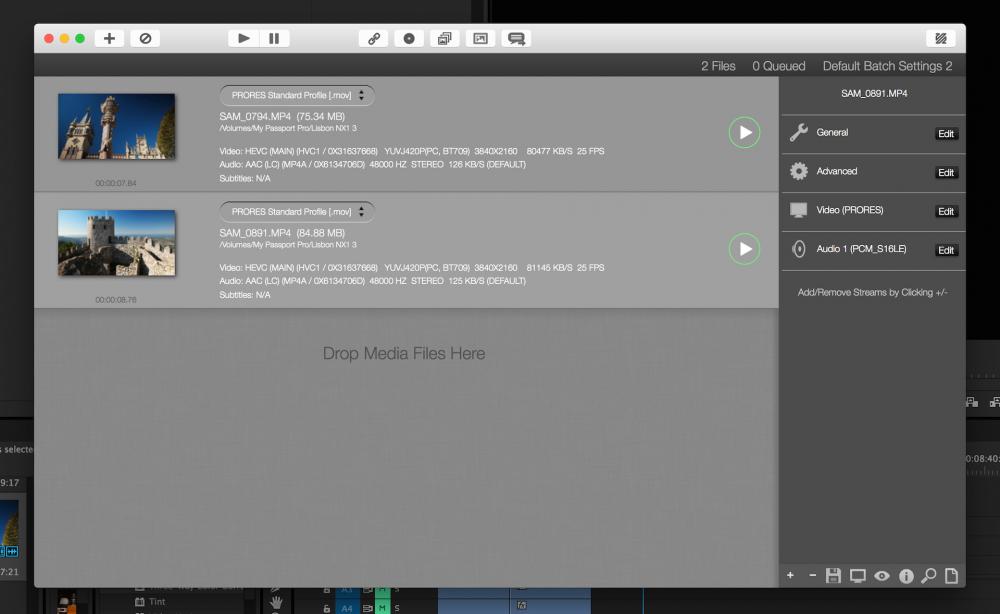Click the clear list (no-entry) toolbar icon
The image size is (1000, 614).
145,39
